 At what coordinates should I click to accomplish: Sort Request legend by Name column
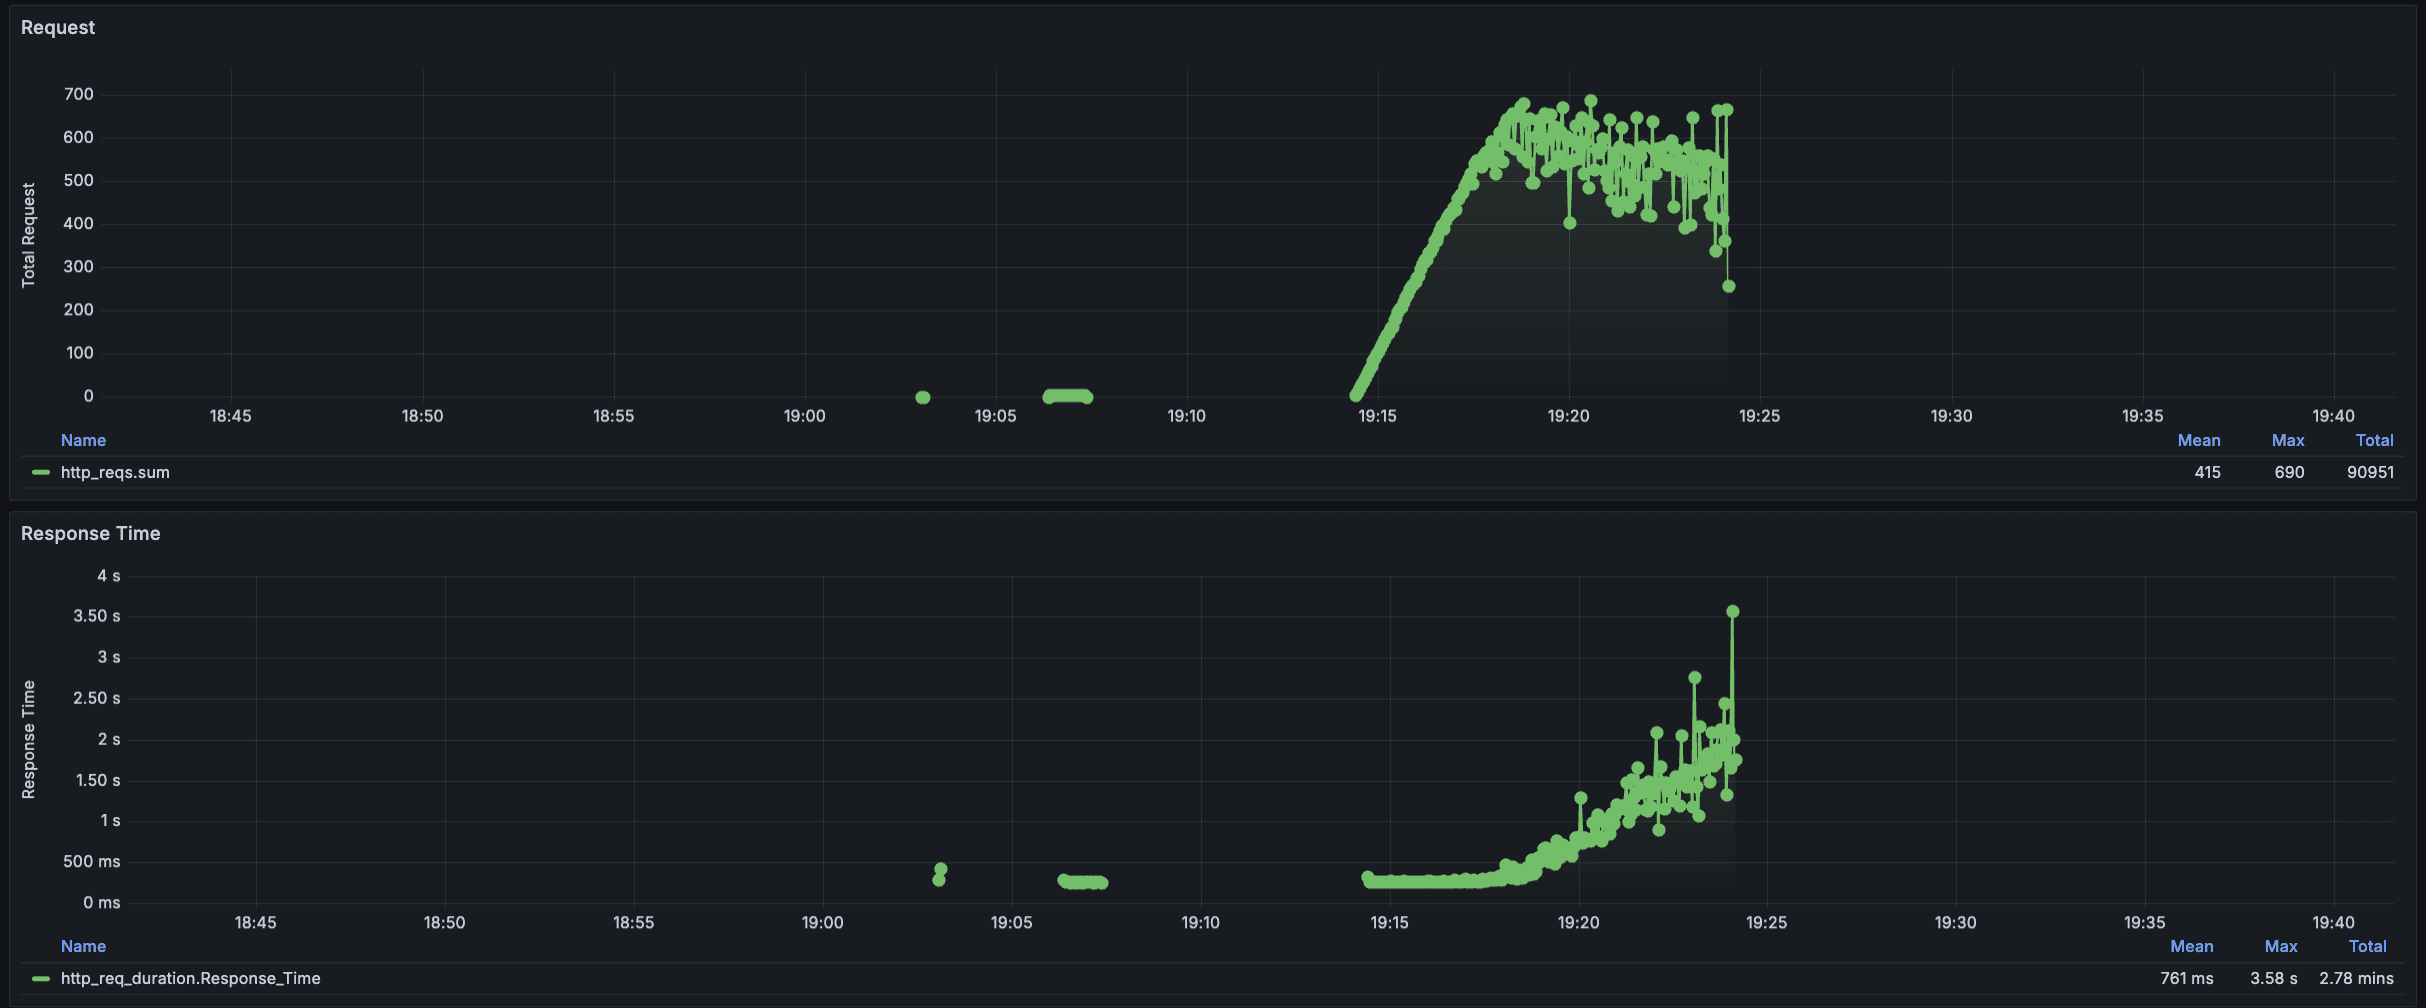pos(83,440)
